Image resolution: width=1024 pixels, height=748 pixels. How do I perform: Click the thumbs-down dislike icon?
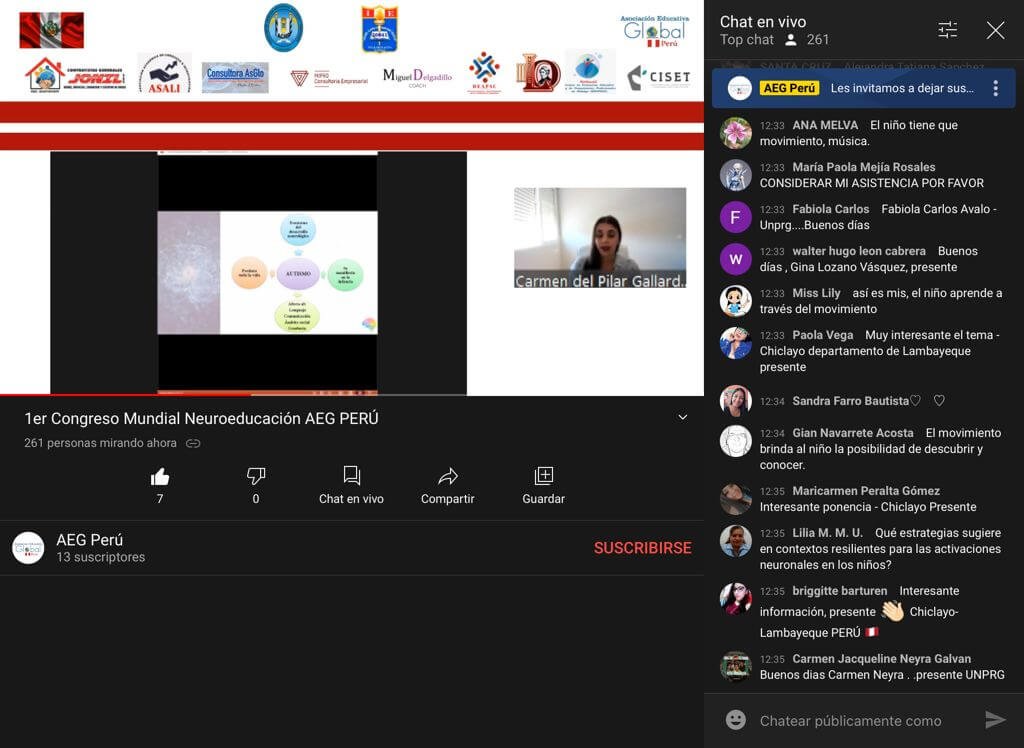point(256,476)
